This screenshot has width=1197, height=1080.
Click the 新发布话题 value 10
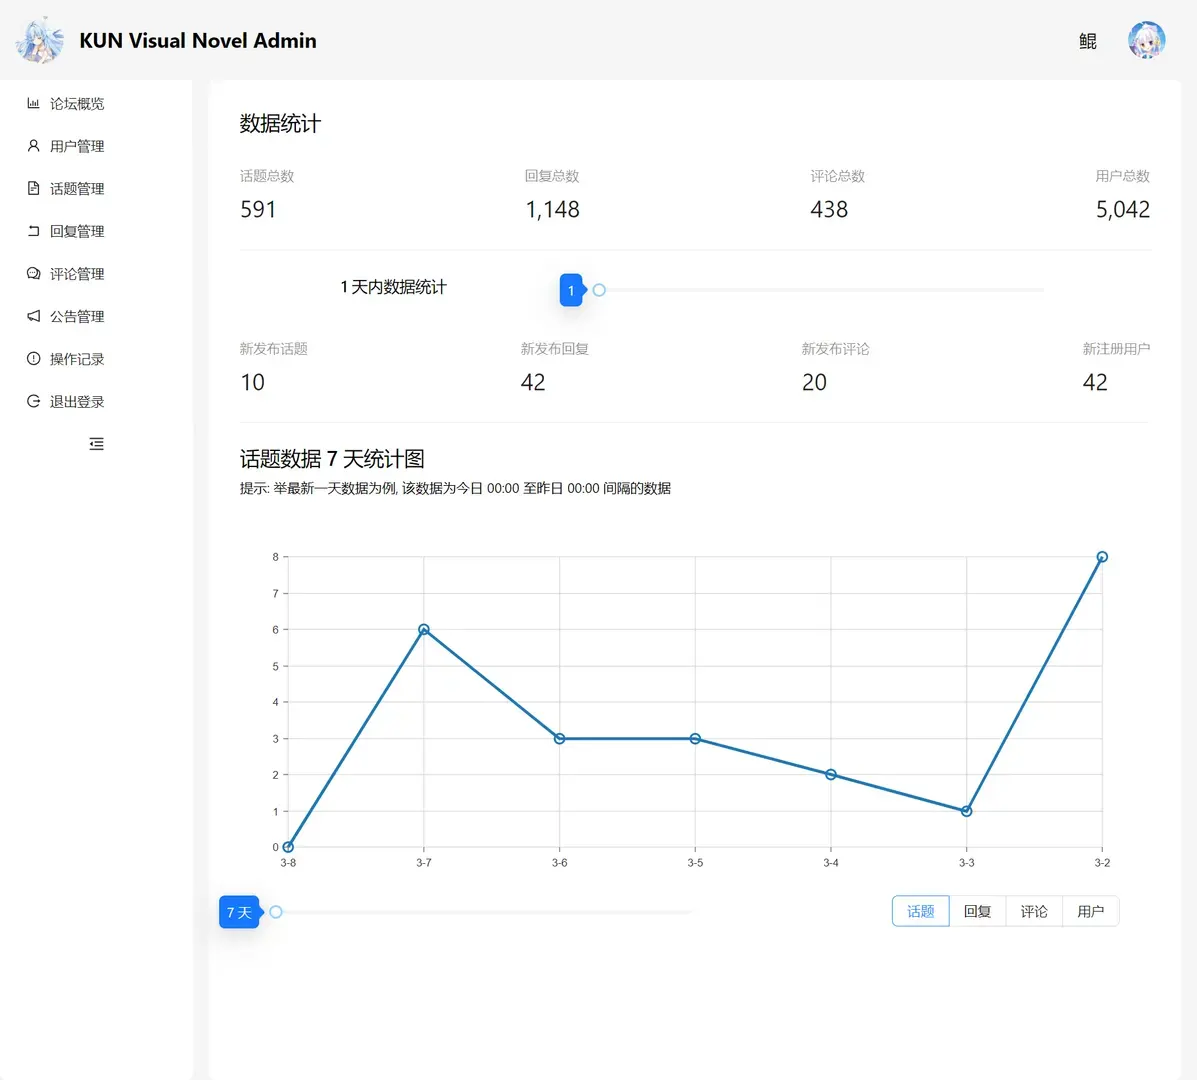[253, 382]
